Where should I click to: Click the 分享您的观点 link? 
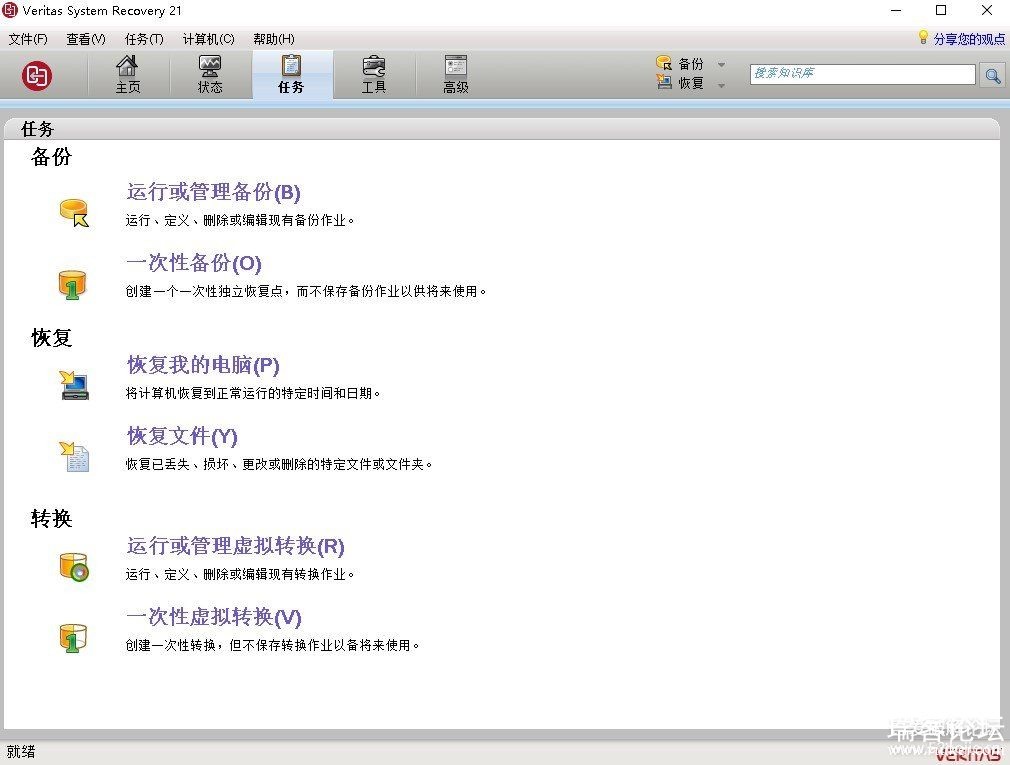pyautogui.click(x=969, y=39)
